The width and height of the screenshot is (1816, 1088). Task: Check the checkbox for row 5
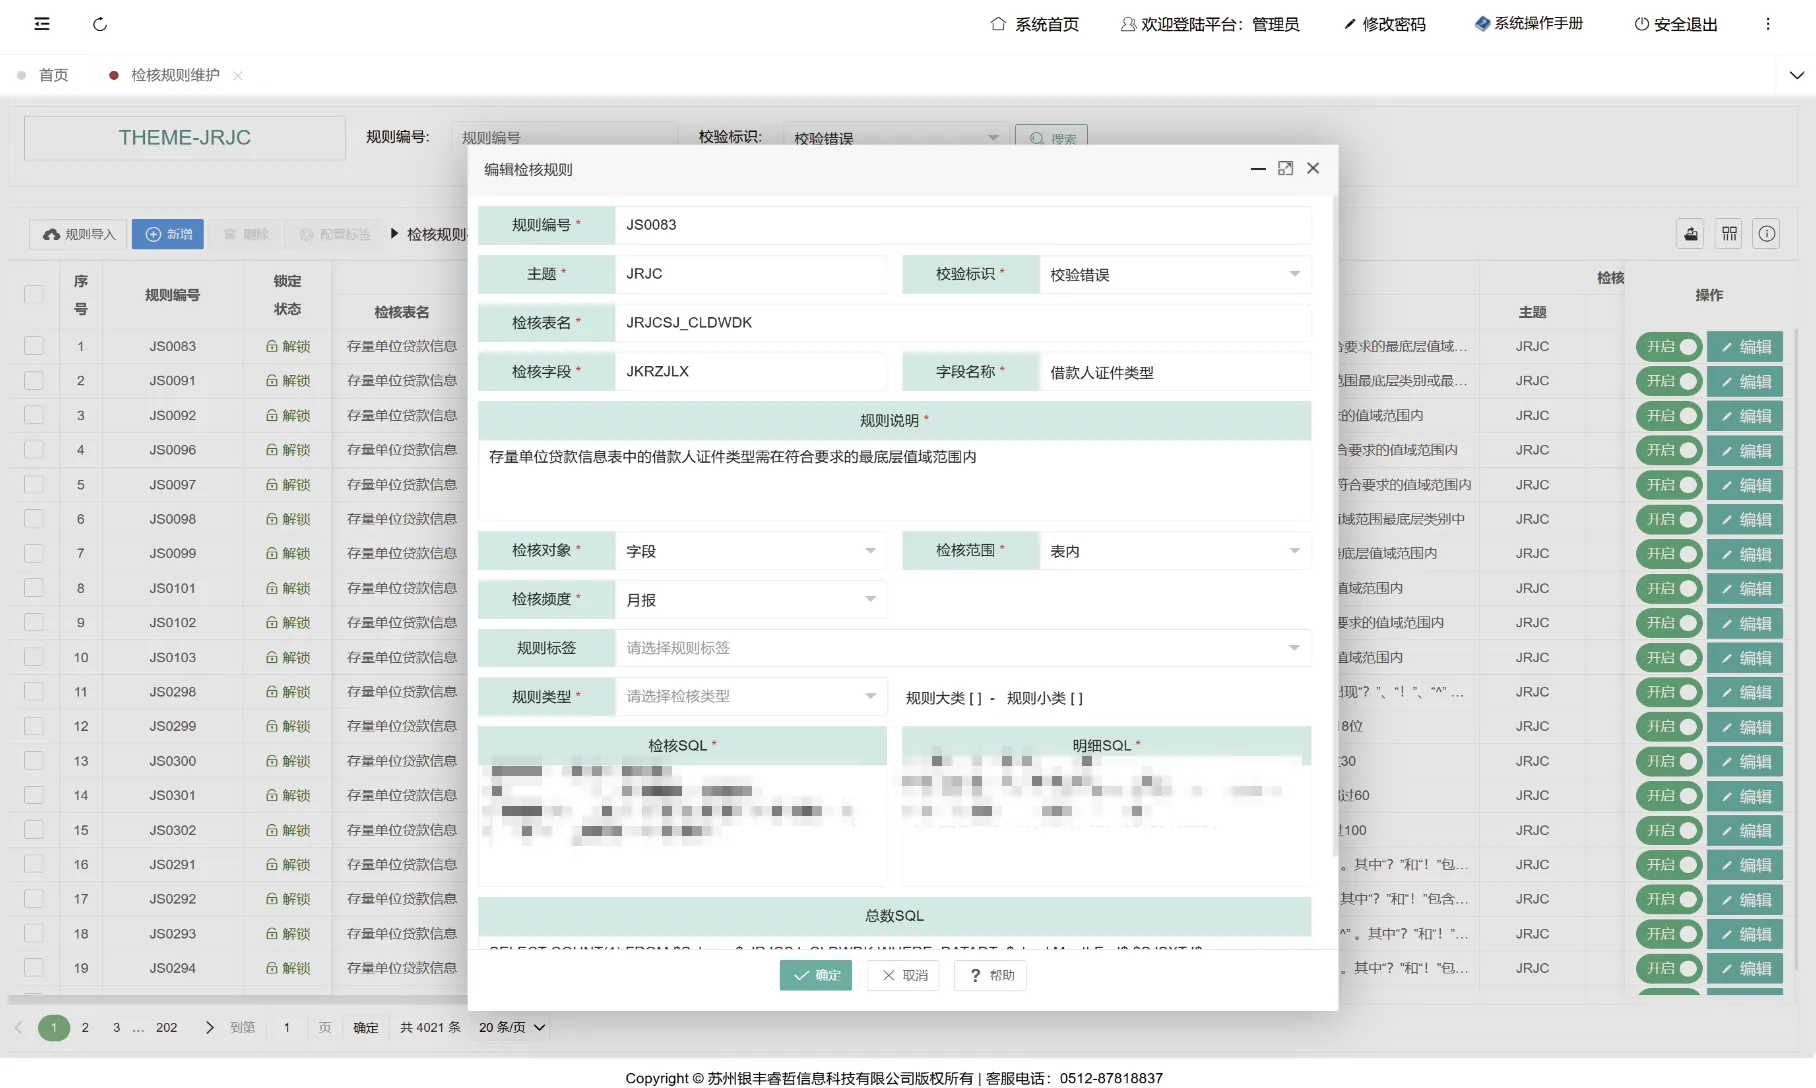(34, 484)
